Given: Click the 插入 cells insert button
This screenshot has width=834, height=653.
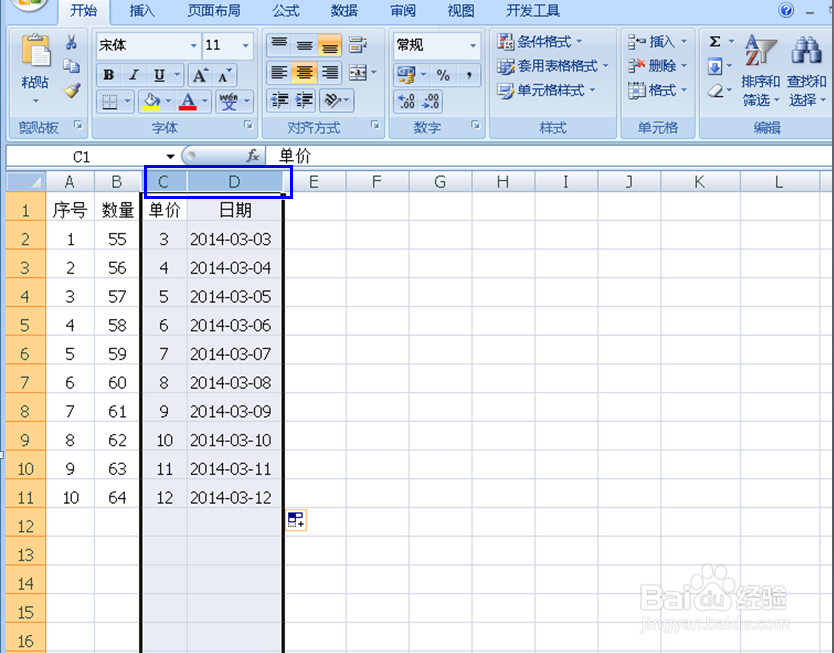Looking at the screenshot, I should click(x=658, y=41).
